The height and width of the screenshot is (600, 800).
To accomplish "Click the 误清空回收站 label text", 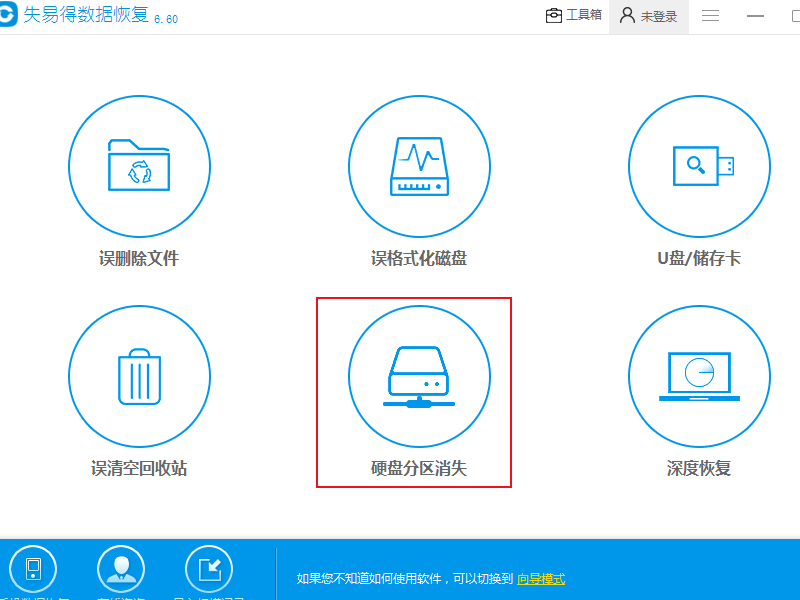I will point(139,468).
